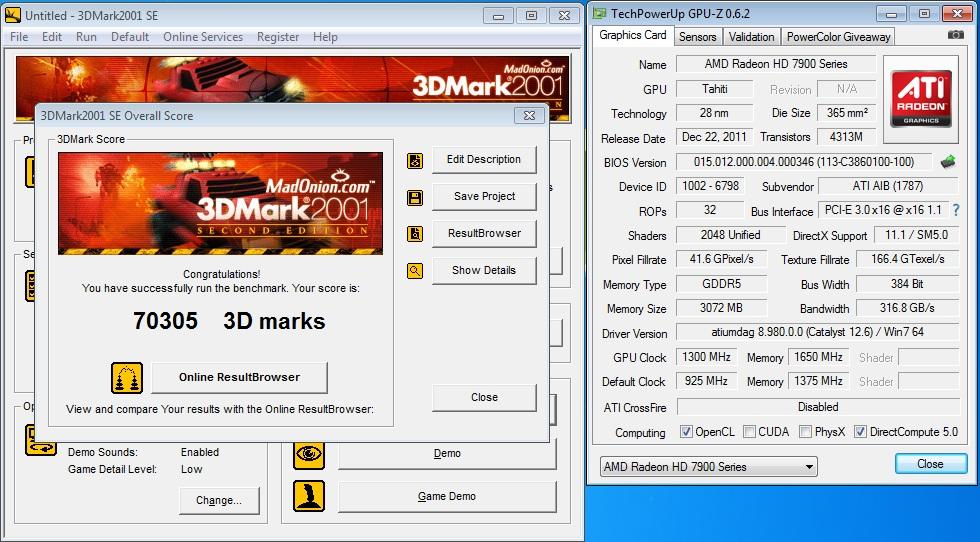Screen dimensions: 980x542
Task: Open the Online Services menu
Action: point(203,37)
